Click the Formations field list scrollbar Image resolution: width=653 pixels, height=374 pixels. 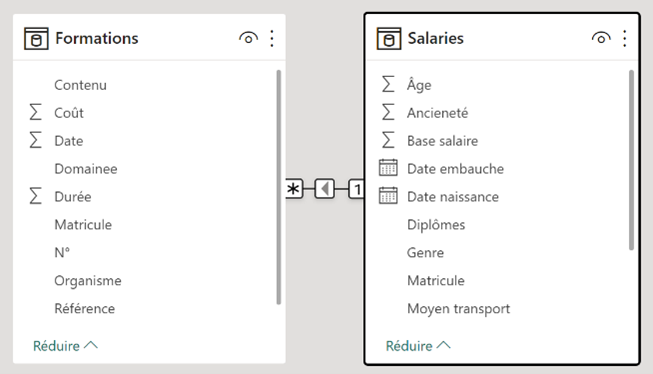coord(279,187)
